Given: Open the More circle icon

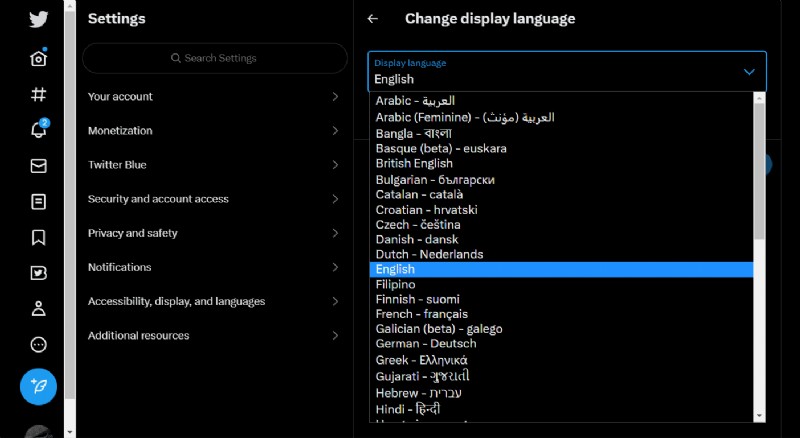Looking at the screenshot, I should point(38,345).
